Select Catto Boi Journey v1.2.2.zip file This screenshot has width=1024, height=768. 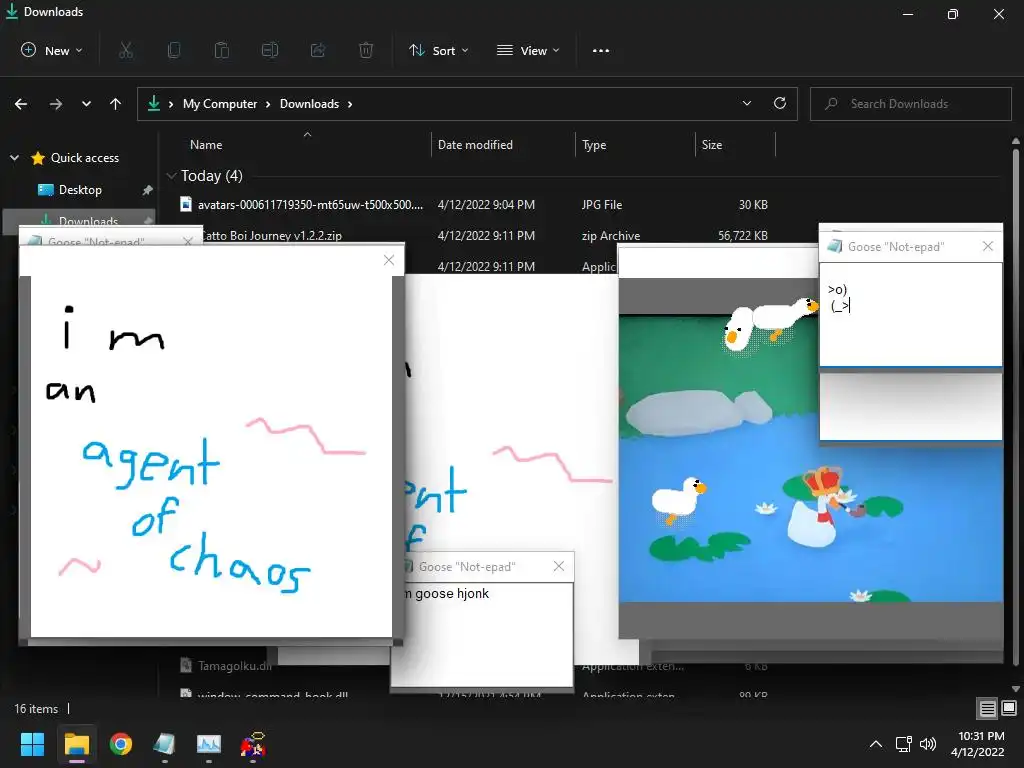(270, 236)
